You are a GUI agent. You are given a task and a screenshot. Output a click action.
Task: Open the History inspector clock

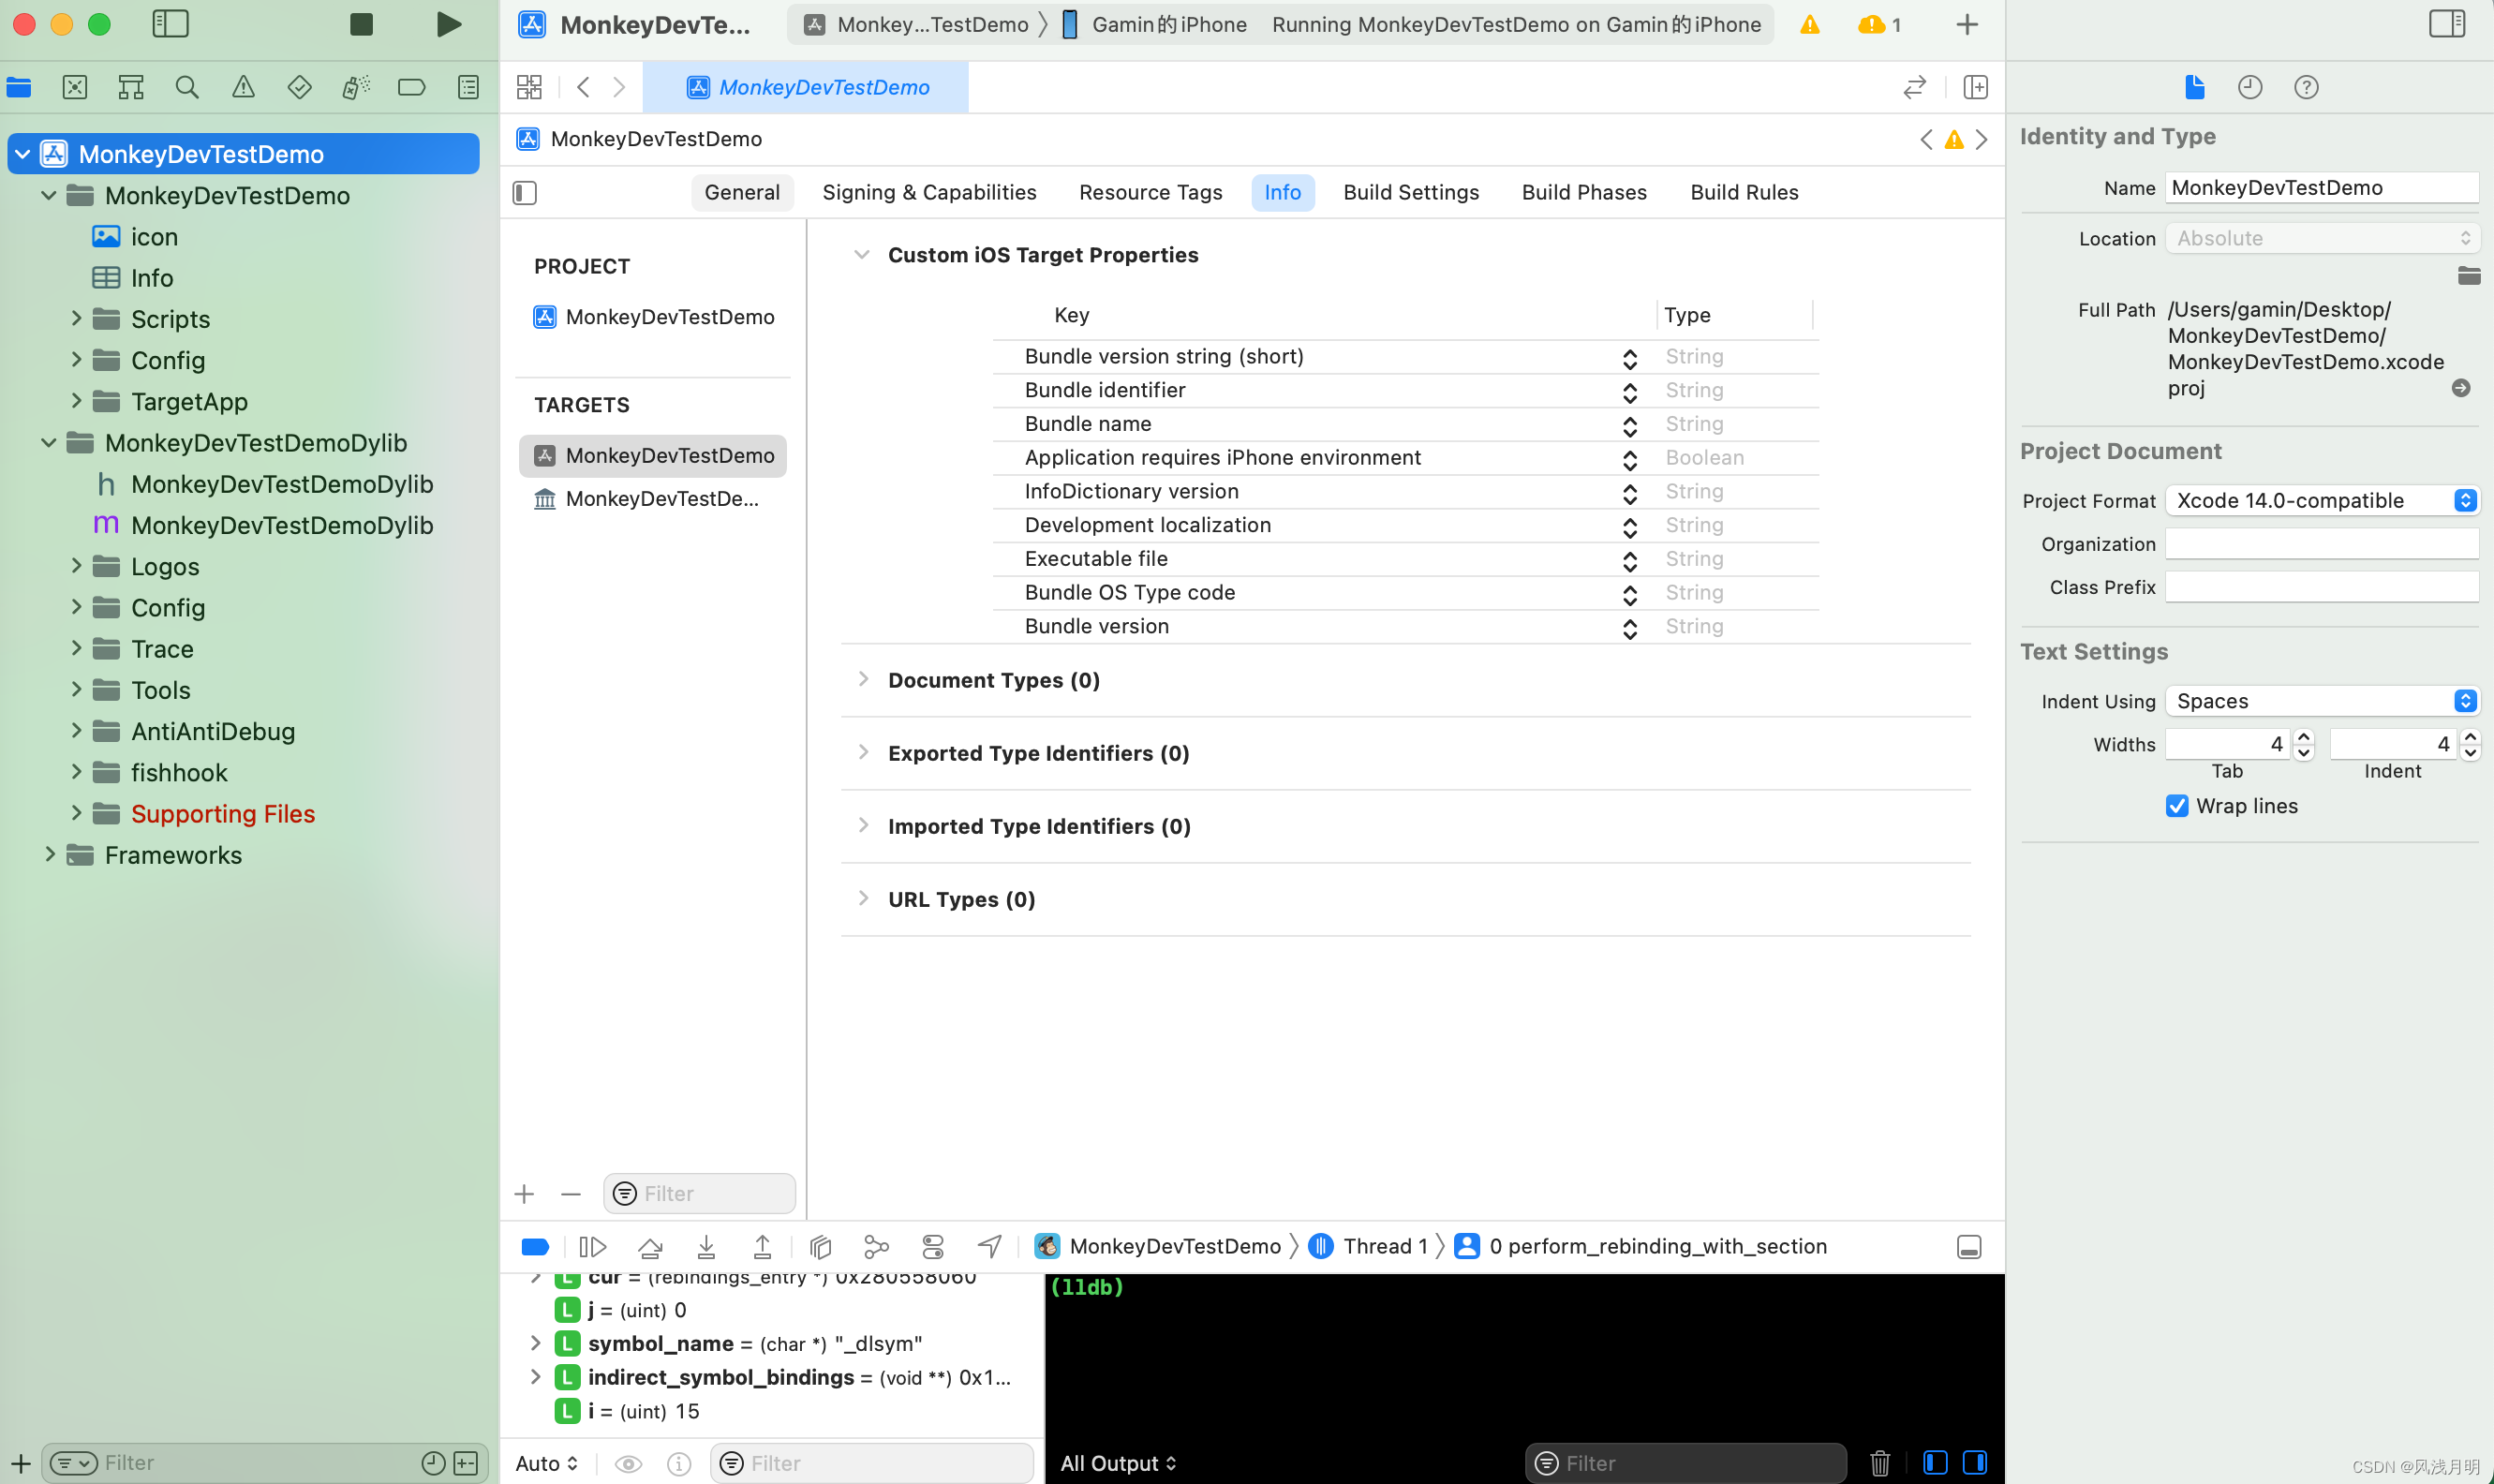pyautogui.click(x=2250, y=87)
